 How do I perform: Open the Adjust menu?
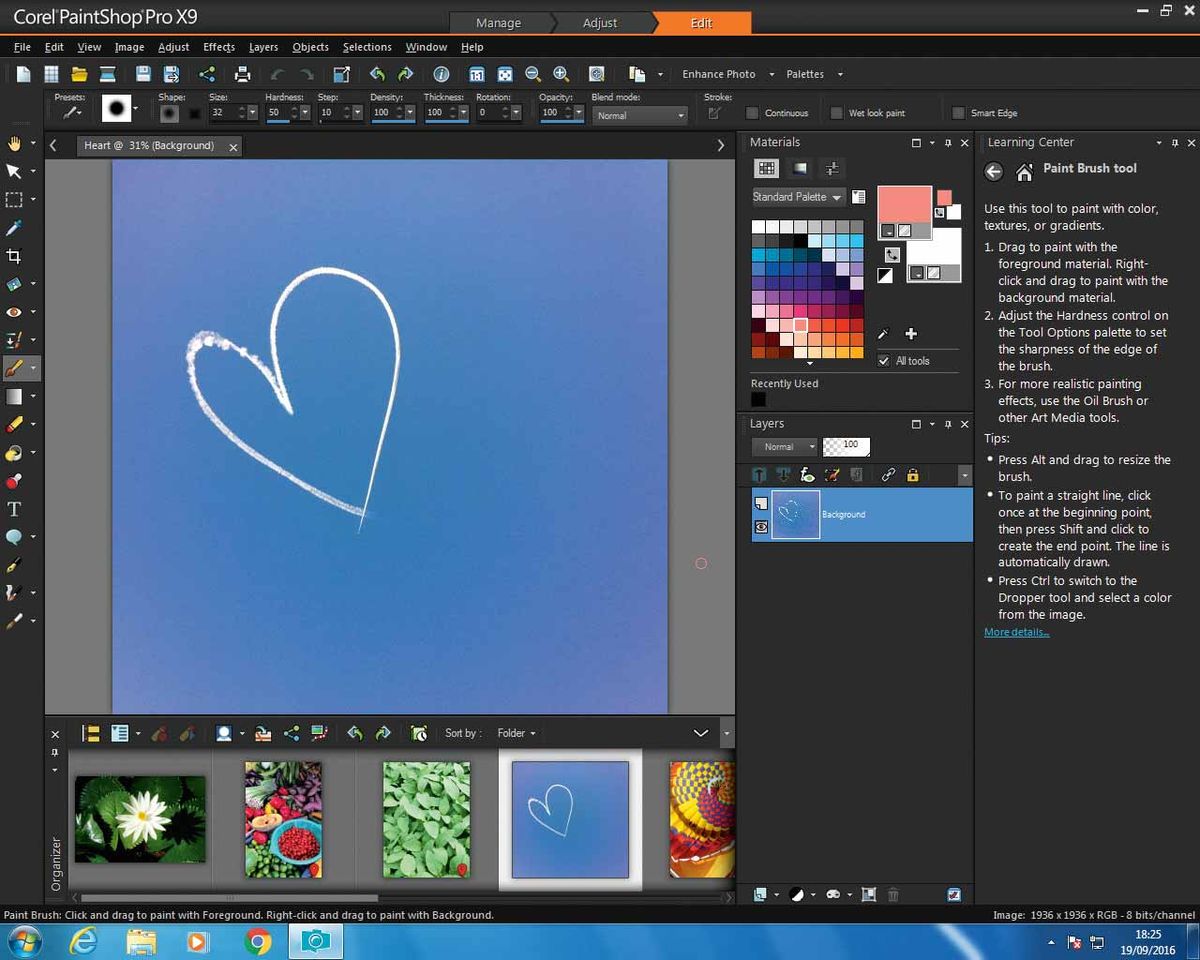pyautogui.click(x=173, y=47)
